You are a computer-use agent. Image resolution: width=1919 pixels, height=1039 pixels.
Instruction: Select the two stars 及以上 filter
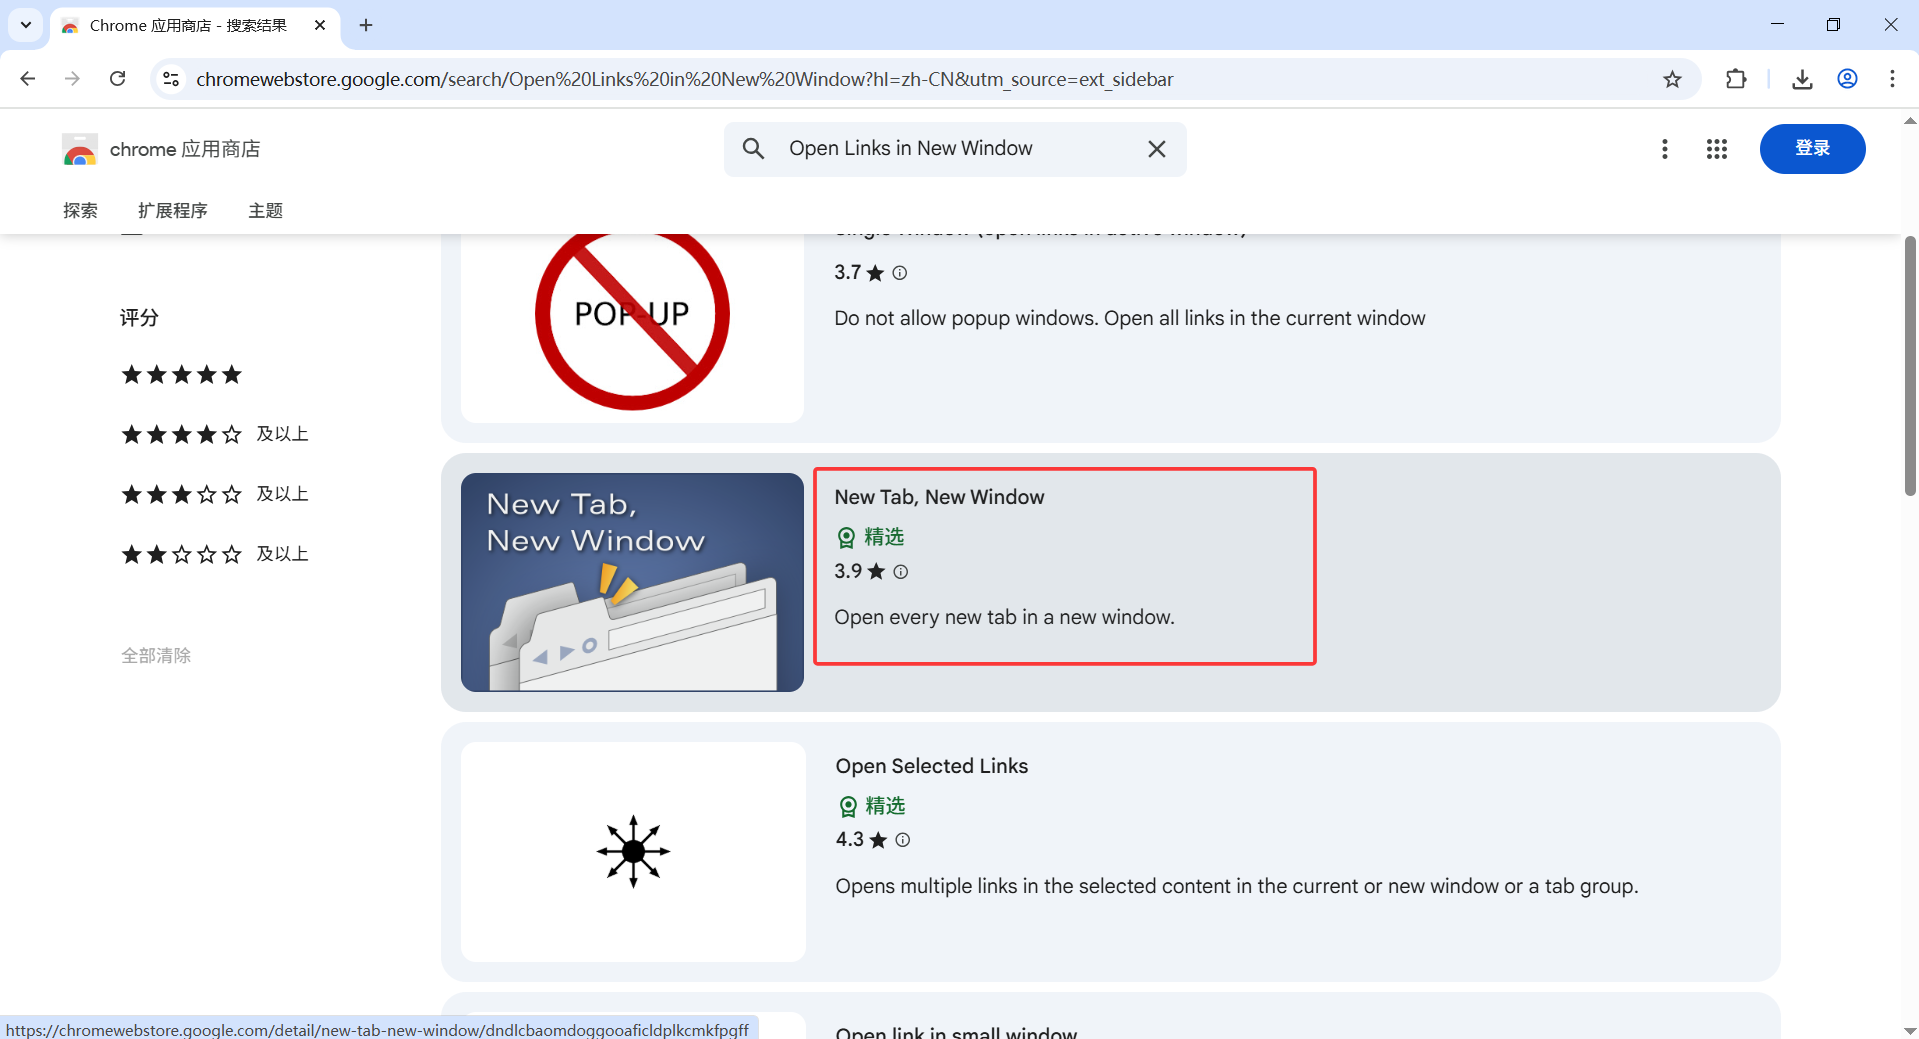pos(214,554)
